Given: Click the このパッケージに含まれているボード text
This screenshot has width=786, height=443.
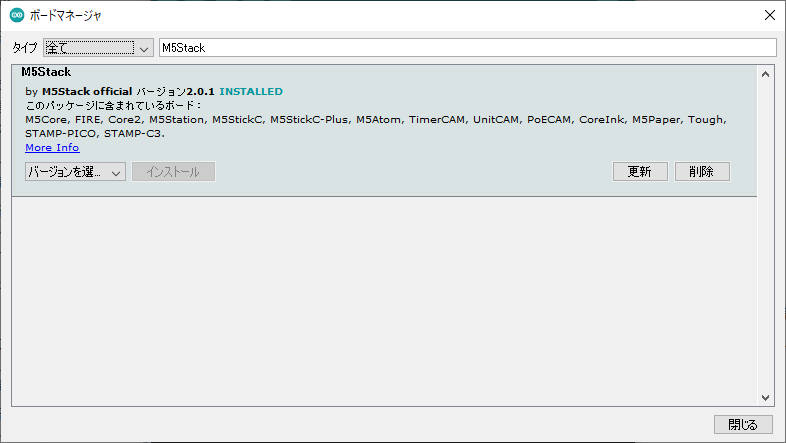Looking at the screenshot, I should 113,106.
